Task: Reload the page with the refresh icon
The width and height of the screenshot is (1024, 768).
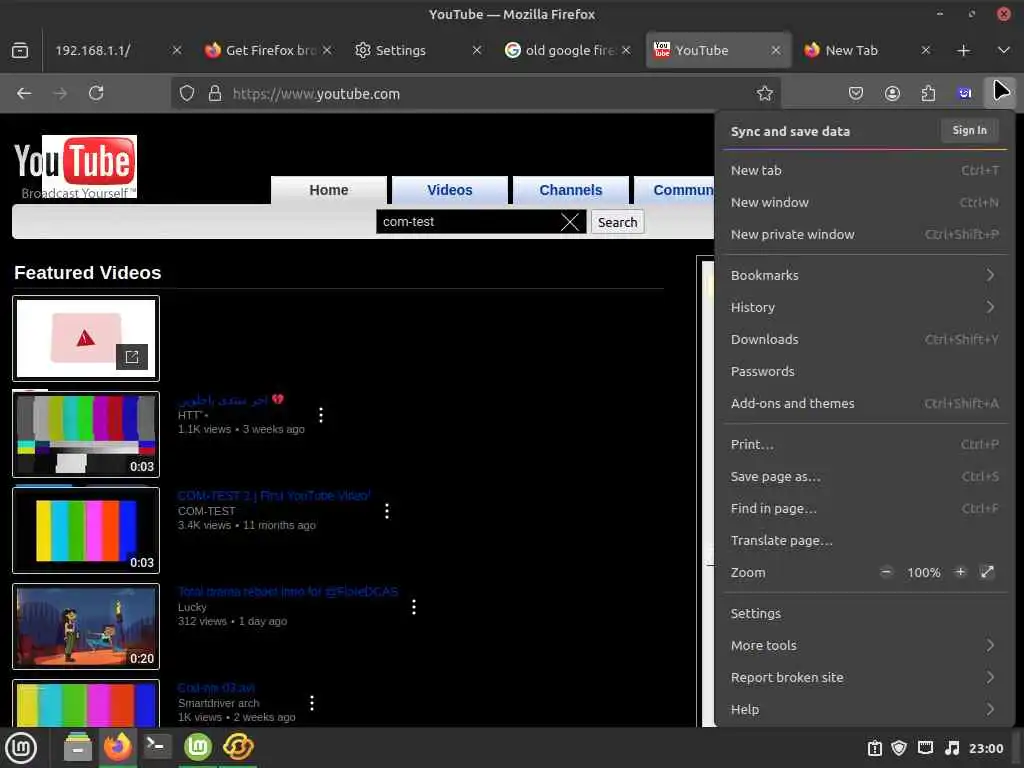Action: (96, 93)
